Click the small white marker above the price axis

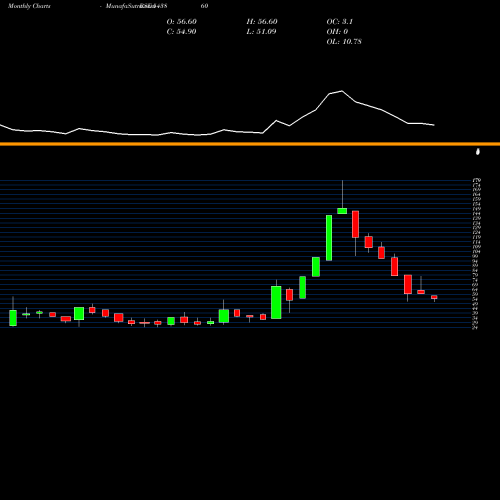(478, 152)
